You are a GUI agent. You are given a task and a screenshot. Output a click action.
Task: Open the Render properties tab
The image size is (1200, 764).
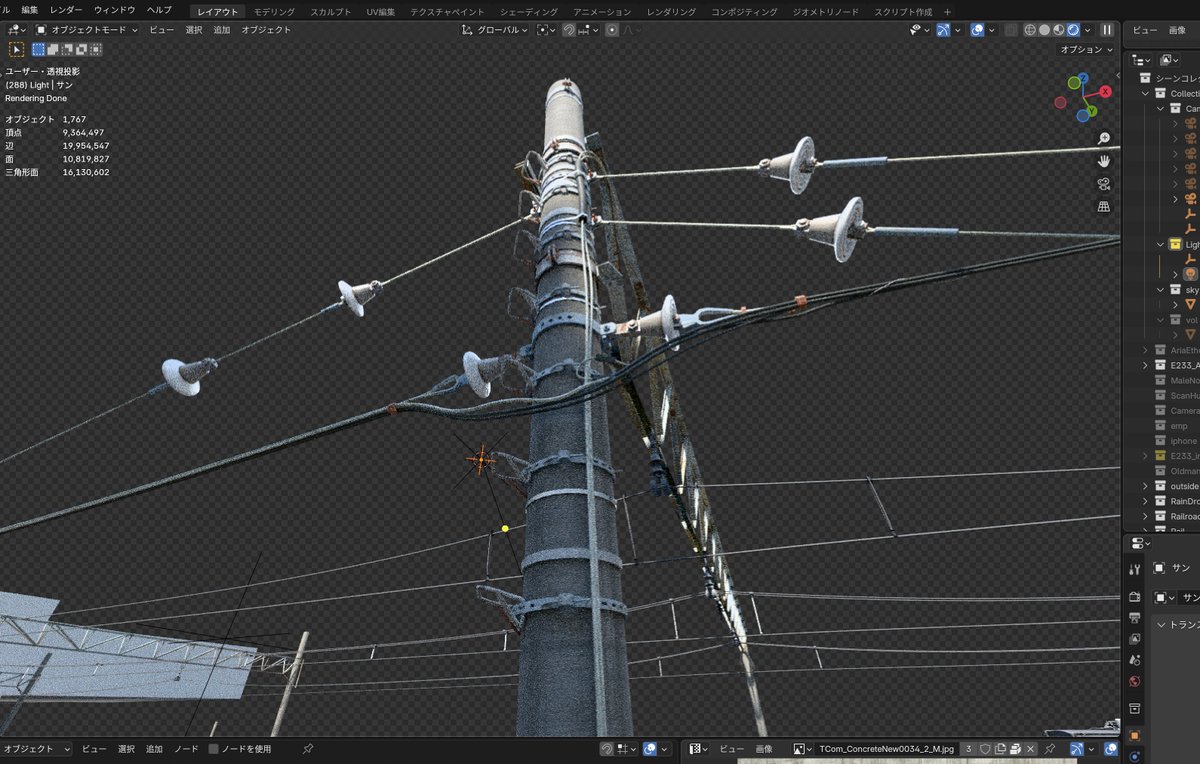tap(1134, 596)
